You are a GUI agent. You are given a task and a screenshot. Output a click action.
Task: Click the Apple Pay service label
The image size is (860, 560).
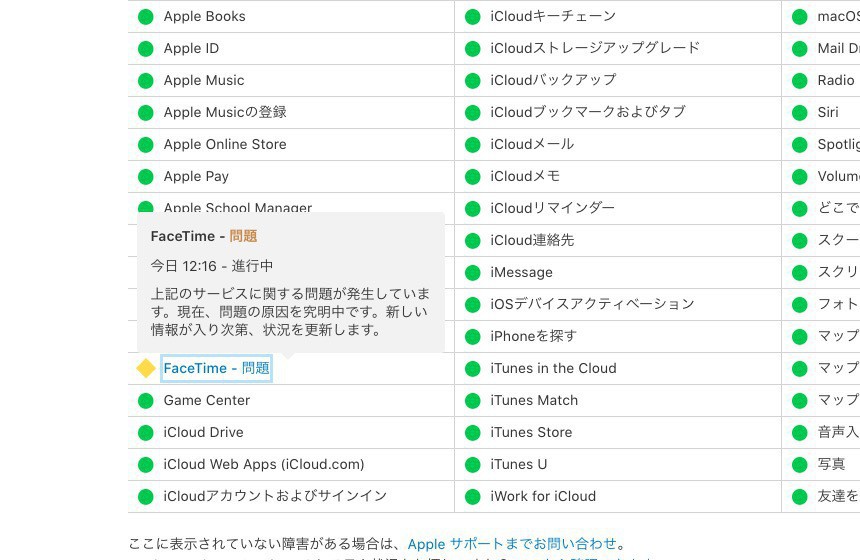(x=196, y=177)
